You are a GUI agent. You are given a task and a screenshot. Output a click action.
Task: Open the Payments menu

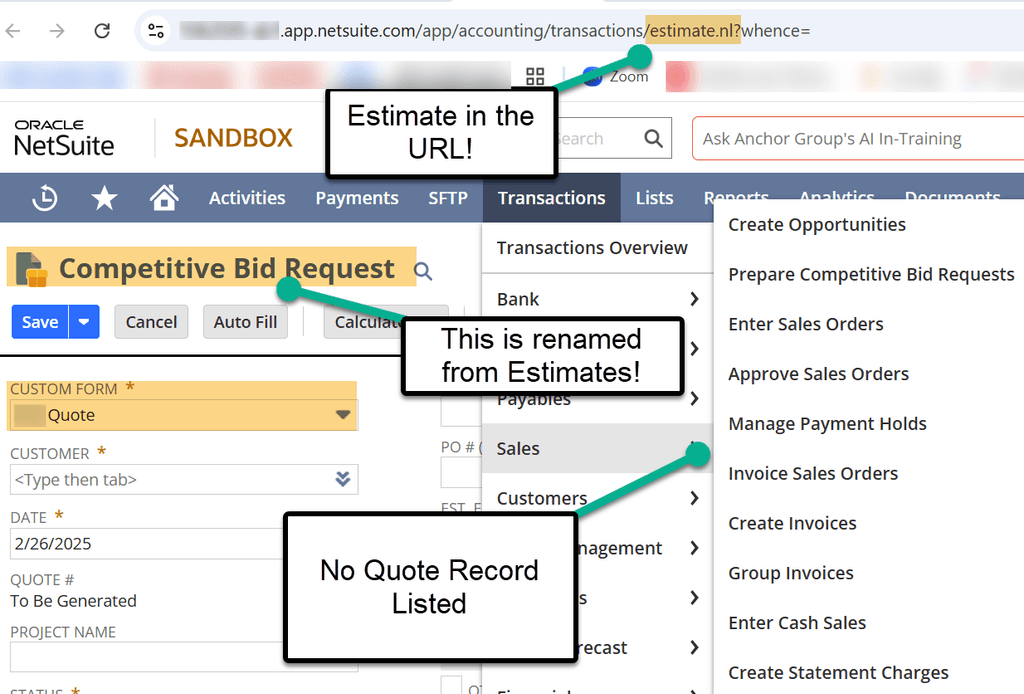pyautogui.click(x=357, y=198)
